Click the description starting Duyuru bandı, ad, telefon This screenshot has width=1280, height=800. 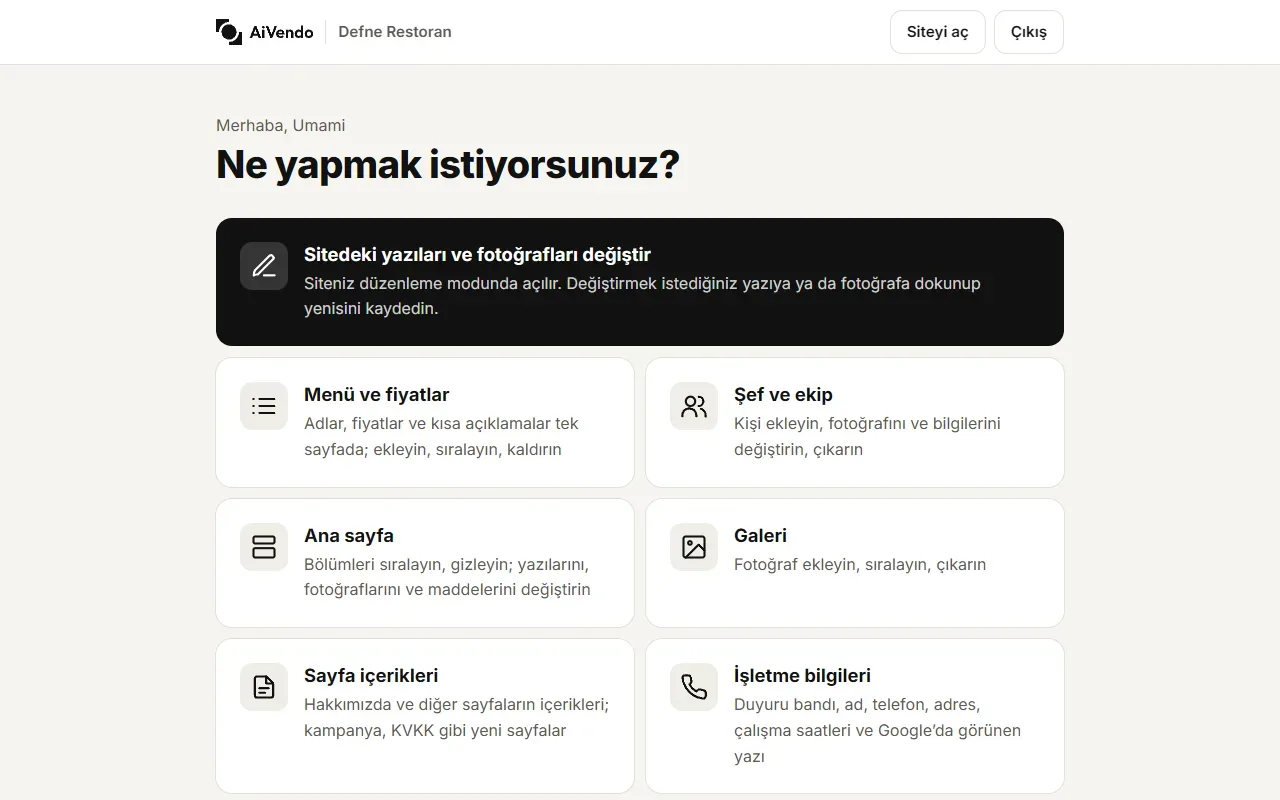pyautogui.click(x=877, y=730)
